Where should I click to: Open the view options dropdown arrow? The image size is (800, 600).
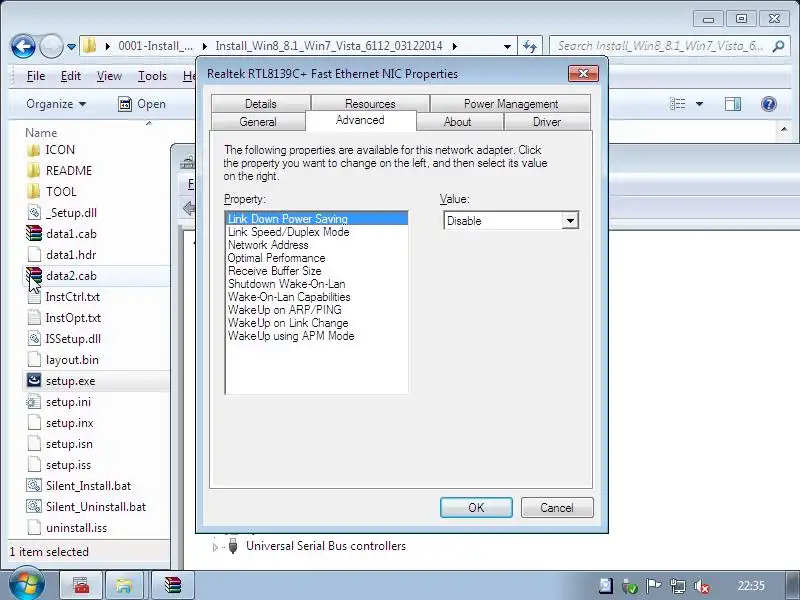pos(699,104)
